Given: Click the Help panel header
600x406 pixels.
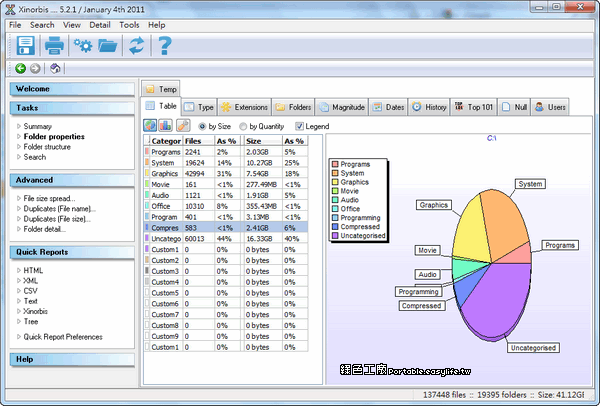Looking at the screenshot, I should click(x=72, y=359).
